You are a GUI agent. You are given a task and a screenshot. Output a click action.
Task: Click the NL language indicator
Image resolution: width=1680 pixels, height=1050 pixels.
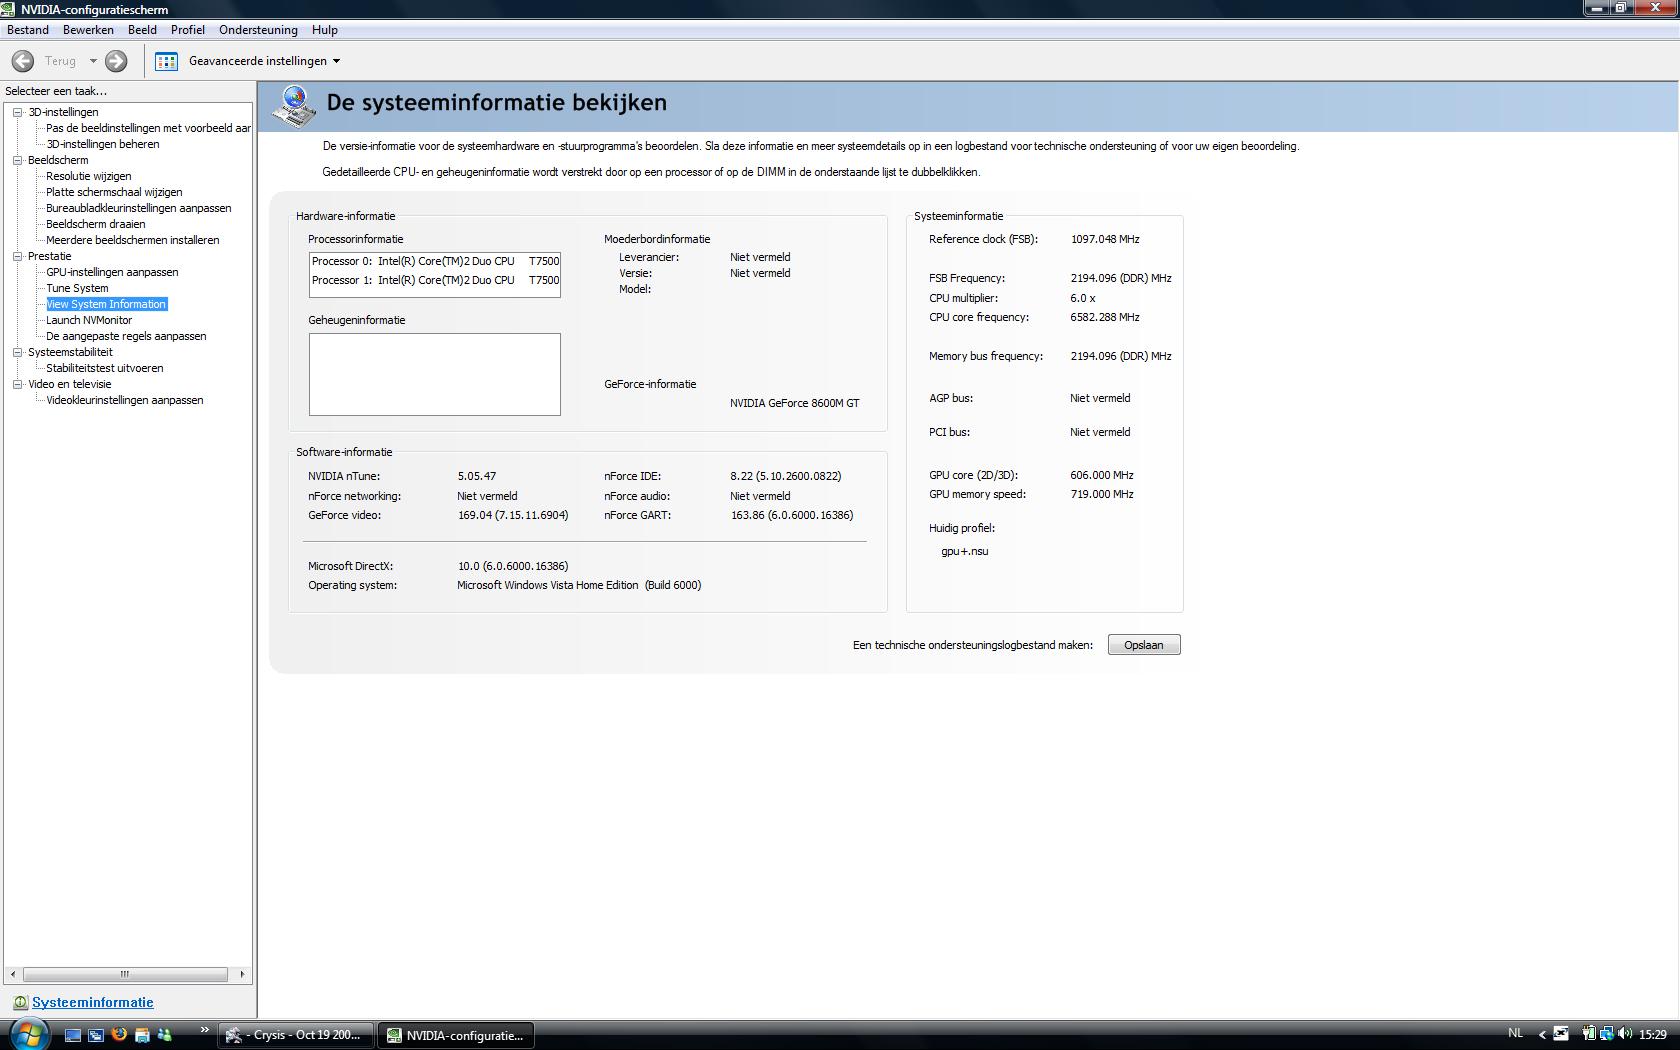coord(1515,1033)
